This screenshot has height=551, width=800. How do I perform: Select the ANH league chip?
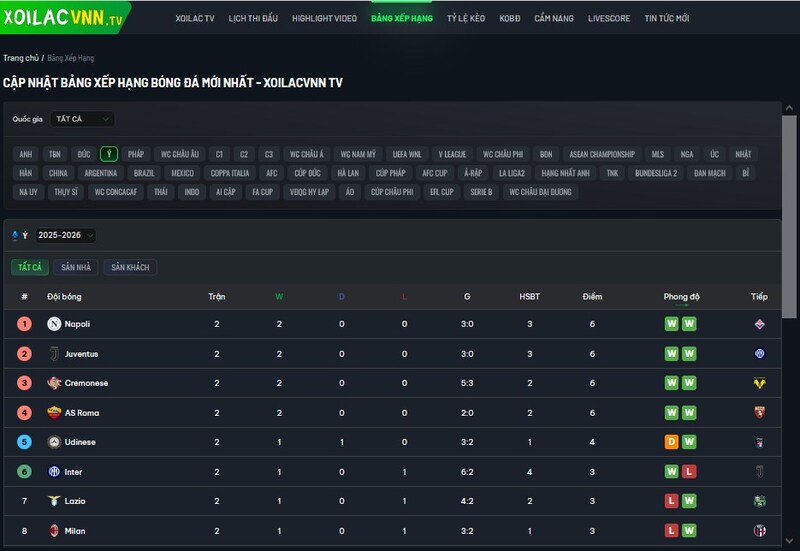(x=26, y=154)
